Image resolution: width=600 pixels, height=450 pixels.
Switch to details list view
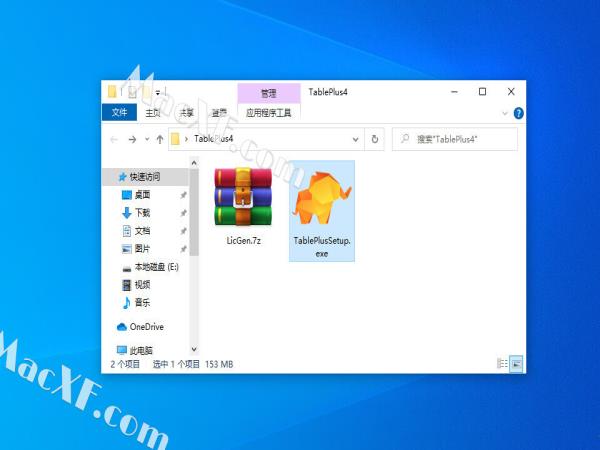502,364
